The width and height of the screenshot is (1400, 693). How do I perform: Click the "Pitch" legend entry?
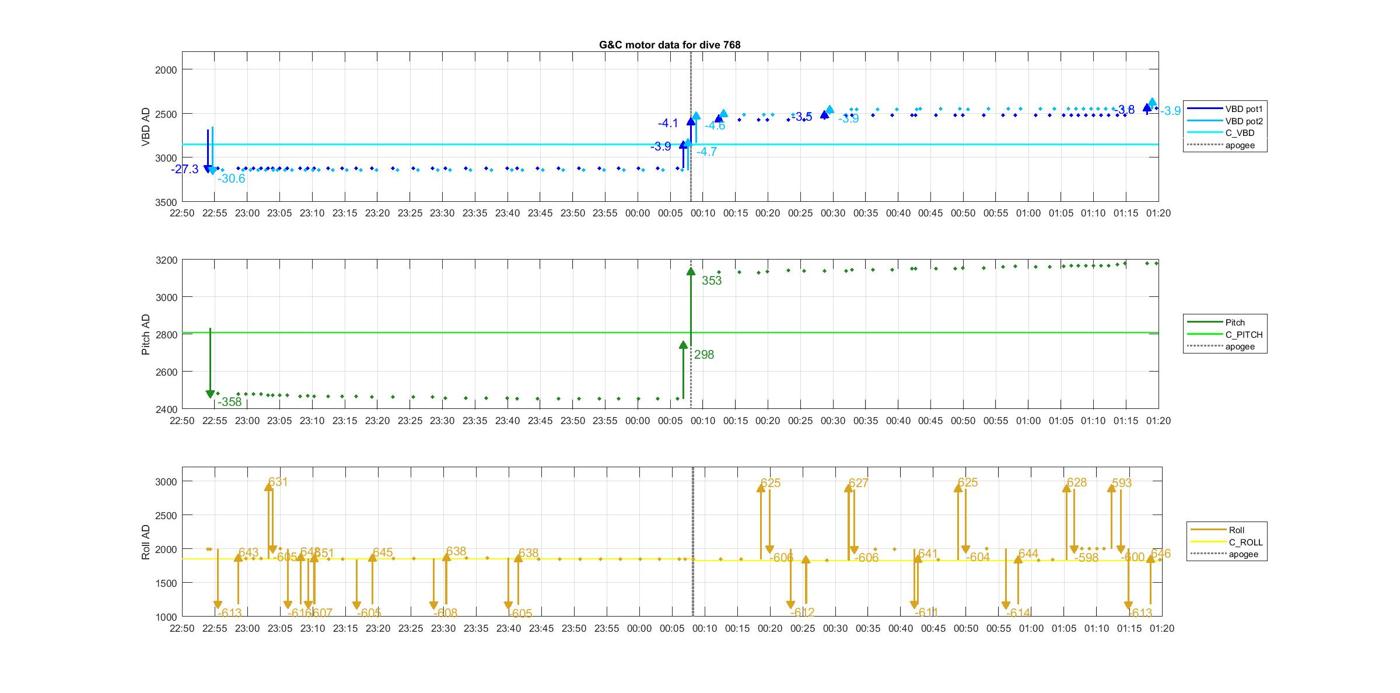click(1236, 322)
